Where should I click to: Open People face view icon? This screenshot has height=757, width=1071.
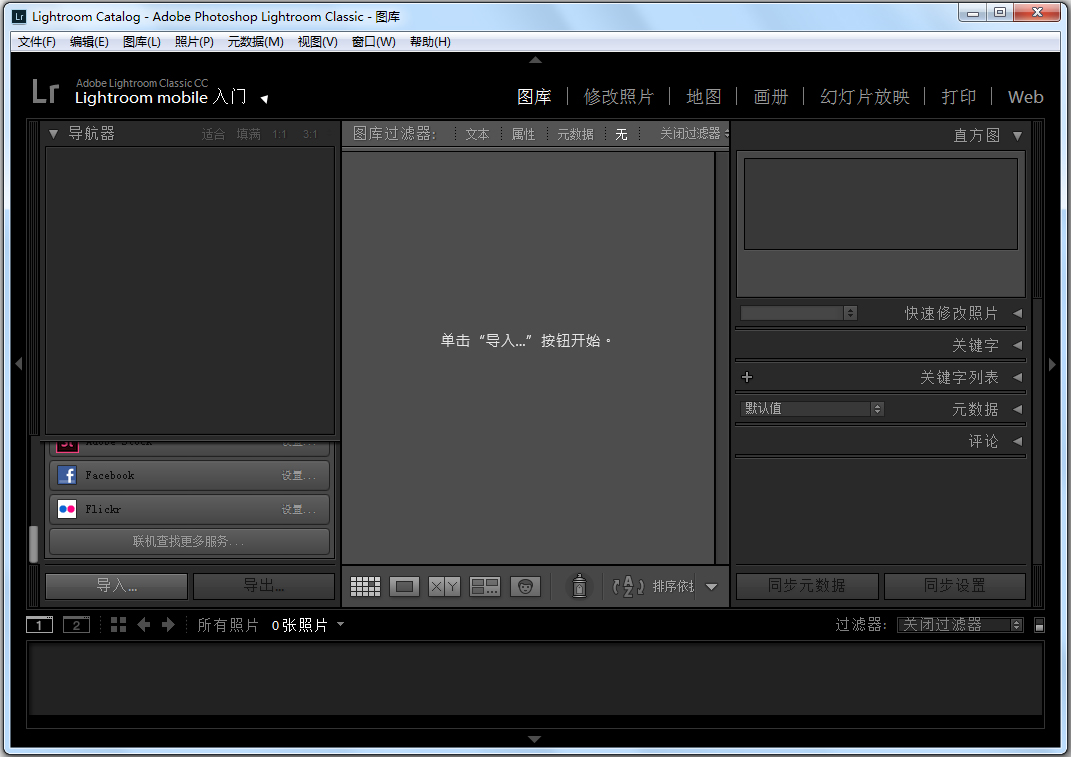pos(525,586)
